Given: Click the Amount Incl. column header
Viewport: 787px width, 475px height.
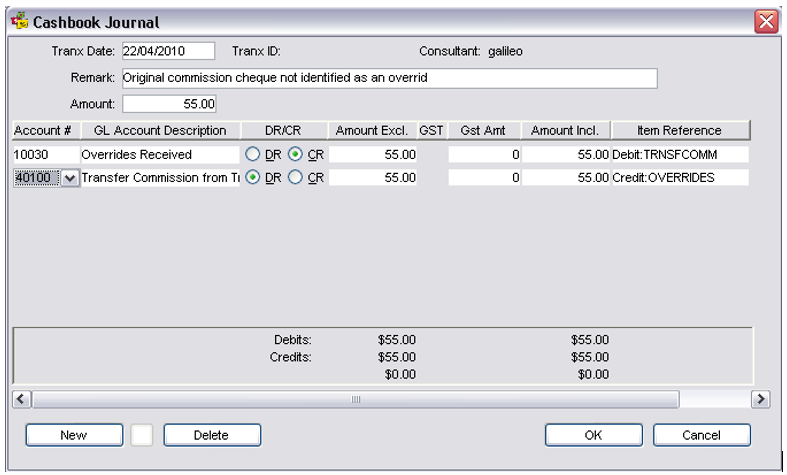Looking at the screenshot, I should point(566,131).
